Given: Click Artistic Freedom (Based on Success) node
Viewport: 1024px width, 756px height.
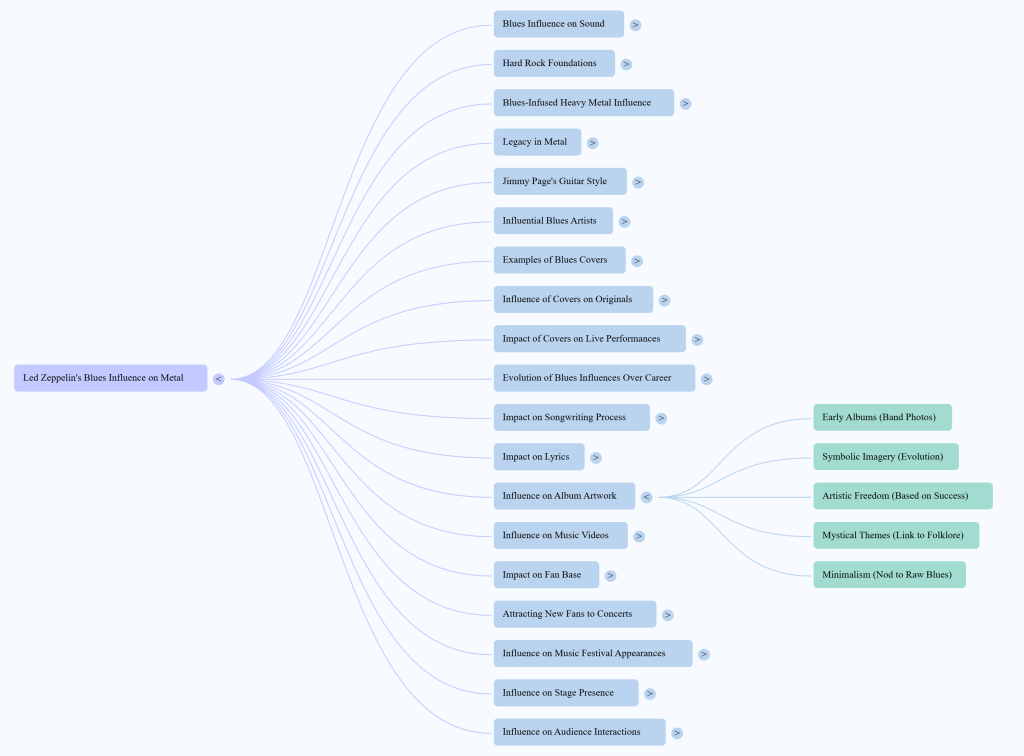Looking at the screenshot, I should pos(903,496).
